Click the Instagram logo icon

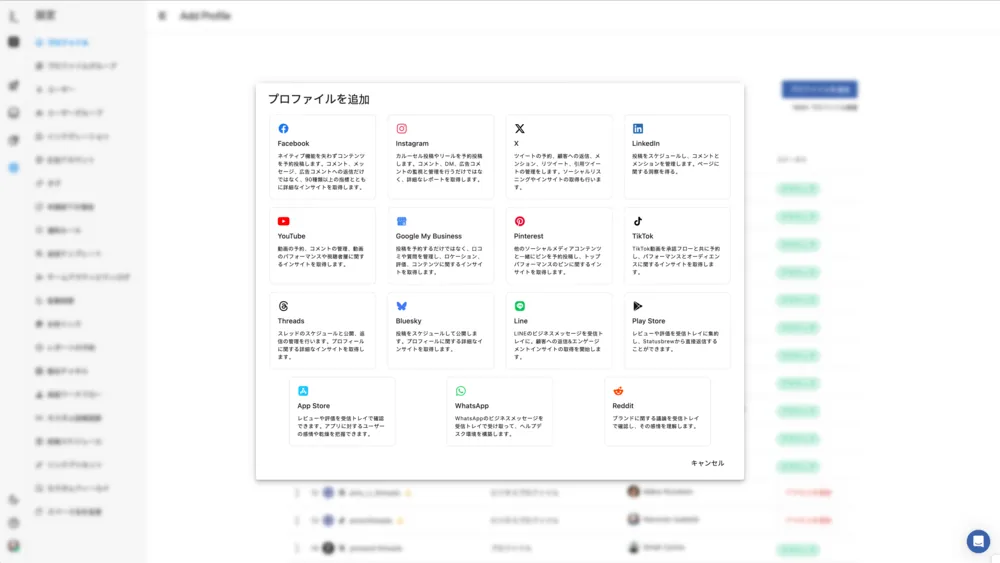[x=401, y=129]
